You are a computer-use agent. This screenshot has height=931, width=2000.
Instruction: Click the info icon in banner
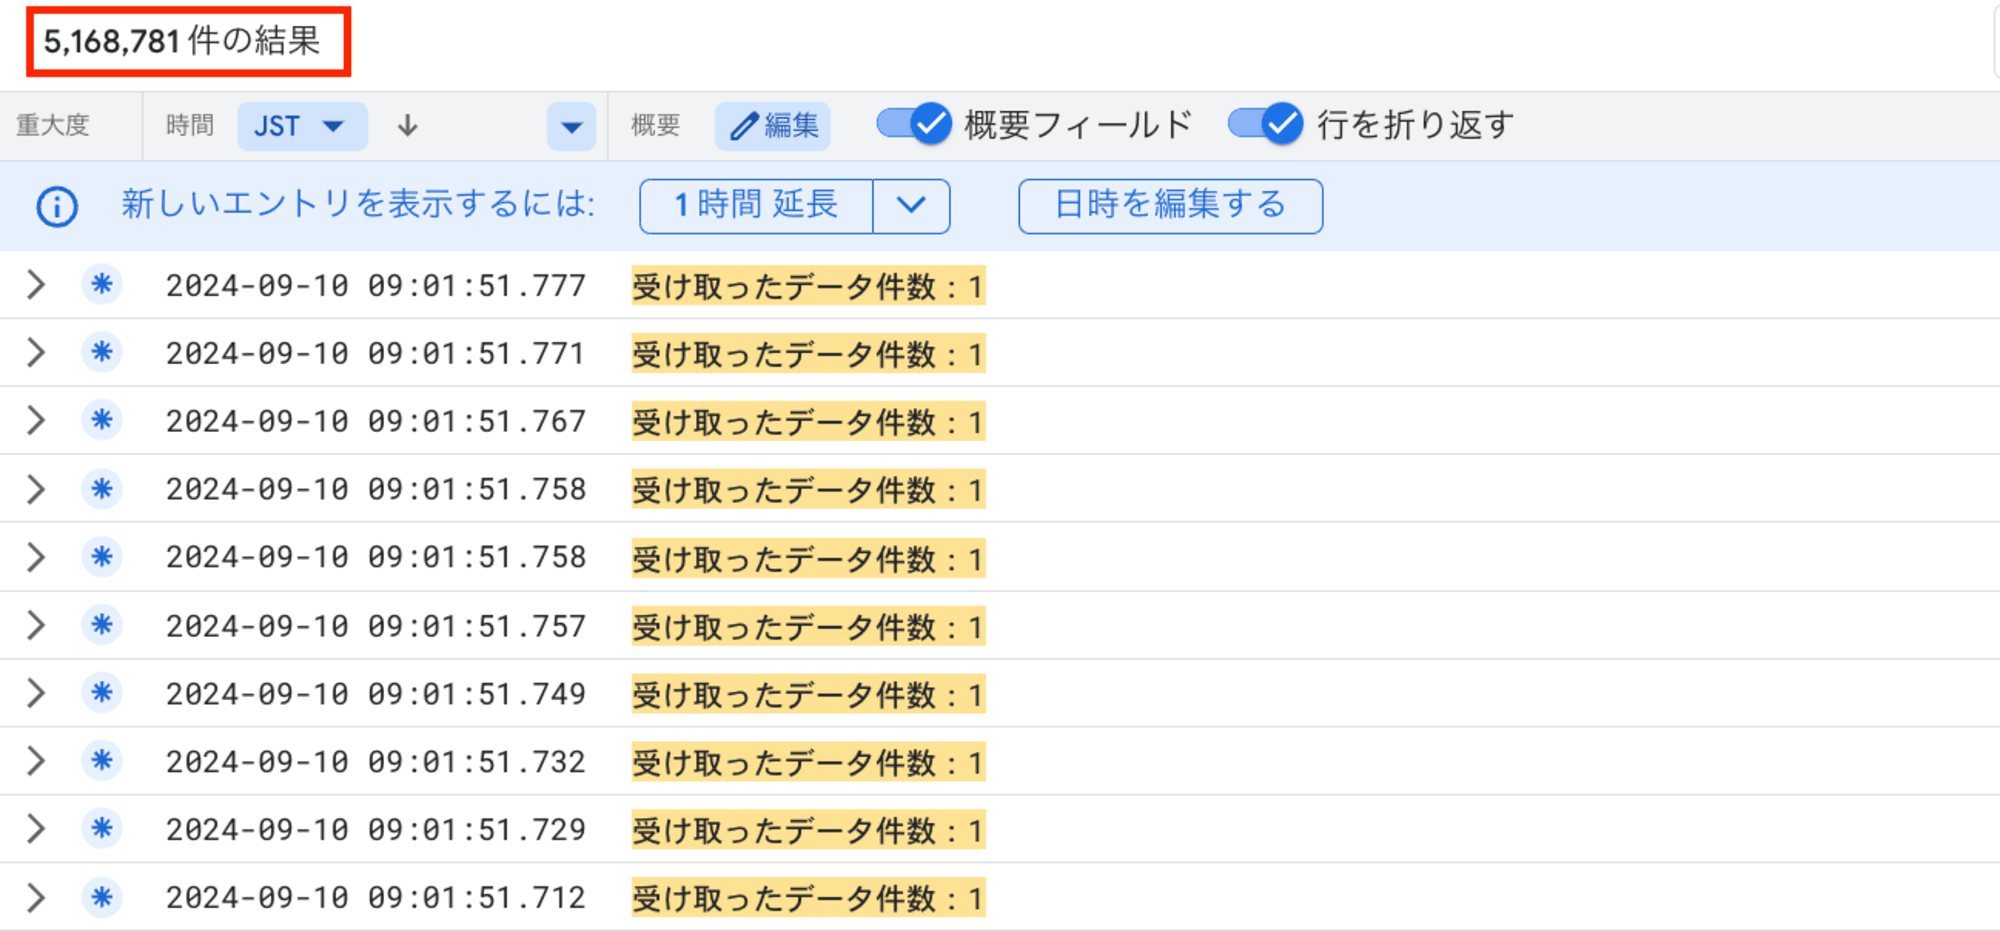[57, 207]
